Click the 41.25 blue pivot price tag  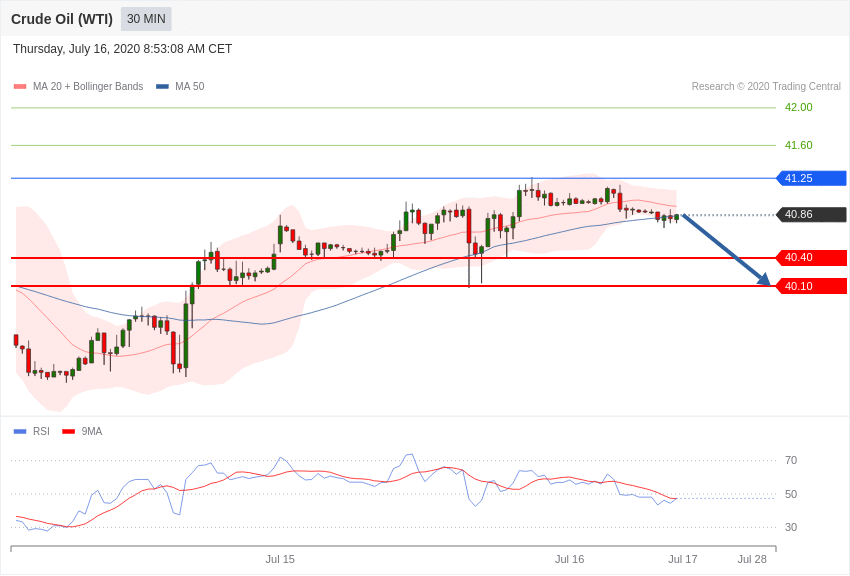pyautogui.click(x=812, y=178)
